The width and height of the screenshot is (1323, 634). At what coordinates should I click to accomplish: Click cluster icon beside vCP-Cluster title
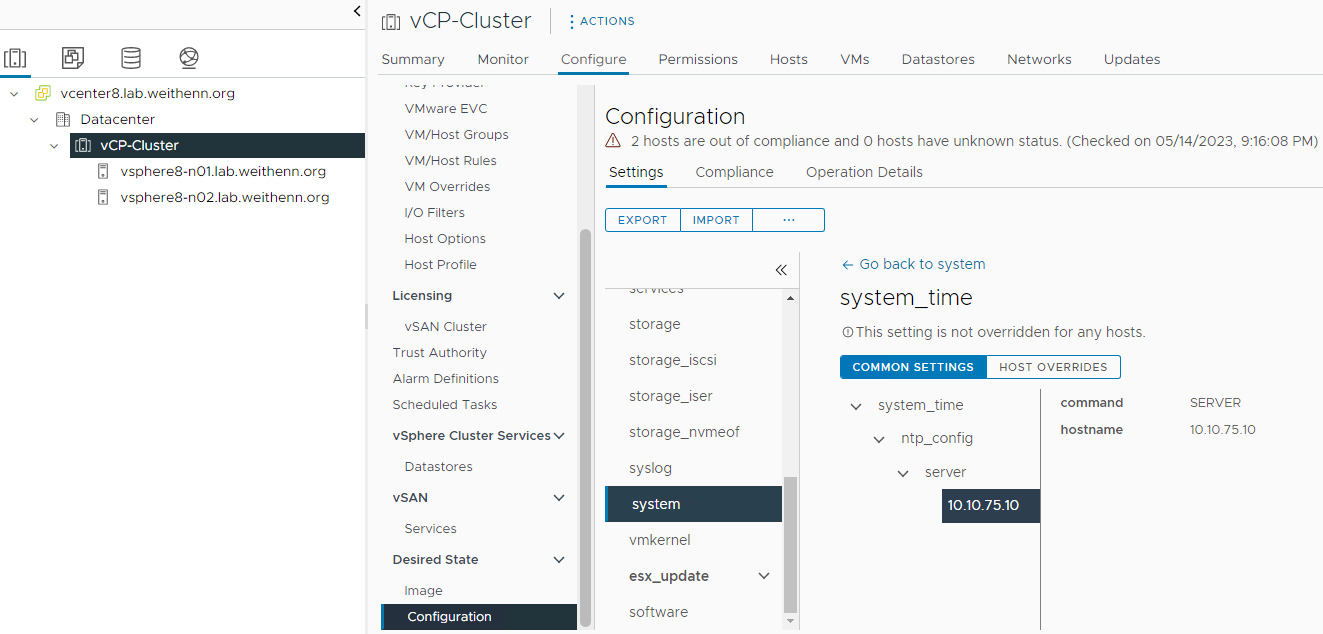[391, 21]
